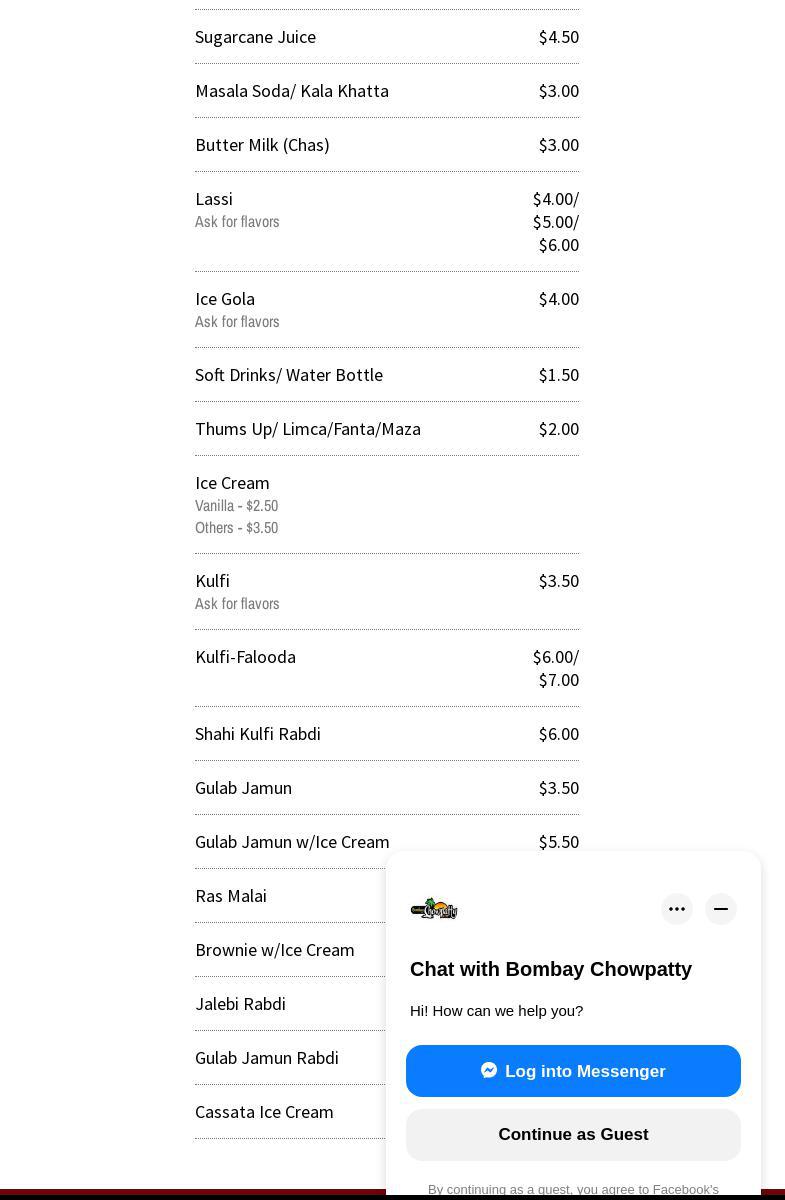Minimize the Messenger chat widget
The height and width of the screenshot is (1200, 785).
(721, 909)
